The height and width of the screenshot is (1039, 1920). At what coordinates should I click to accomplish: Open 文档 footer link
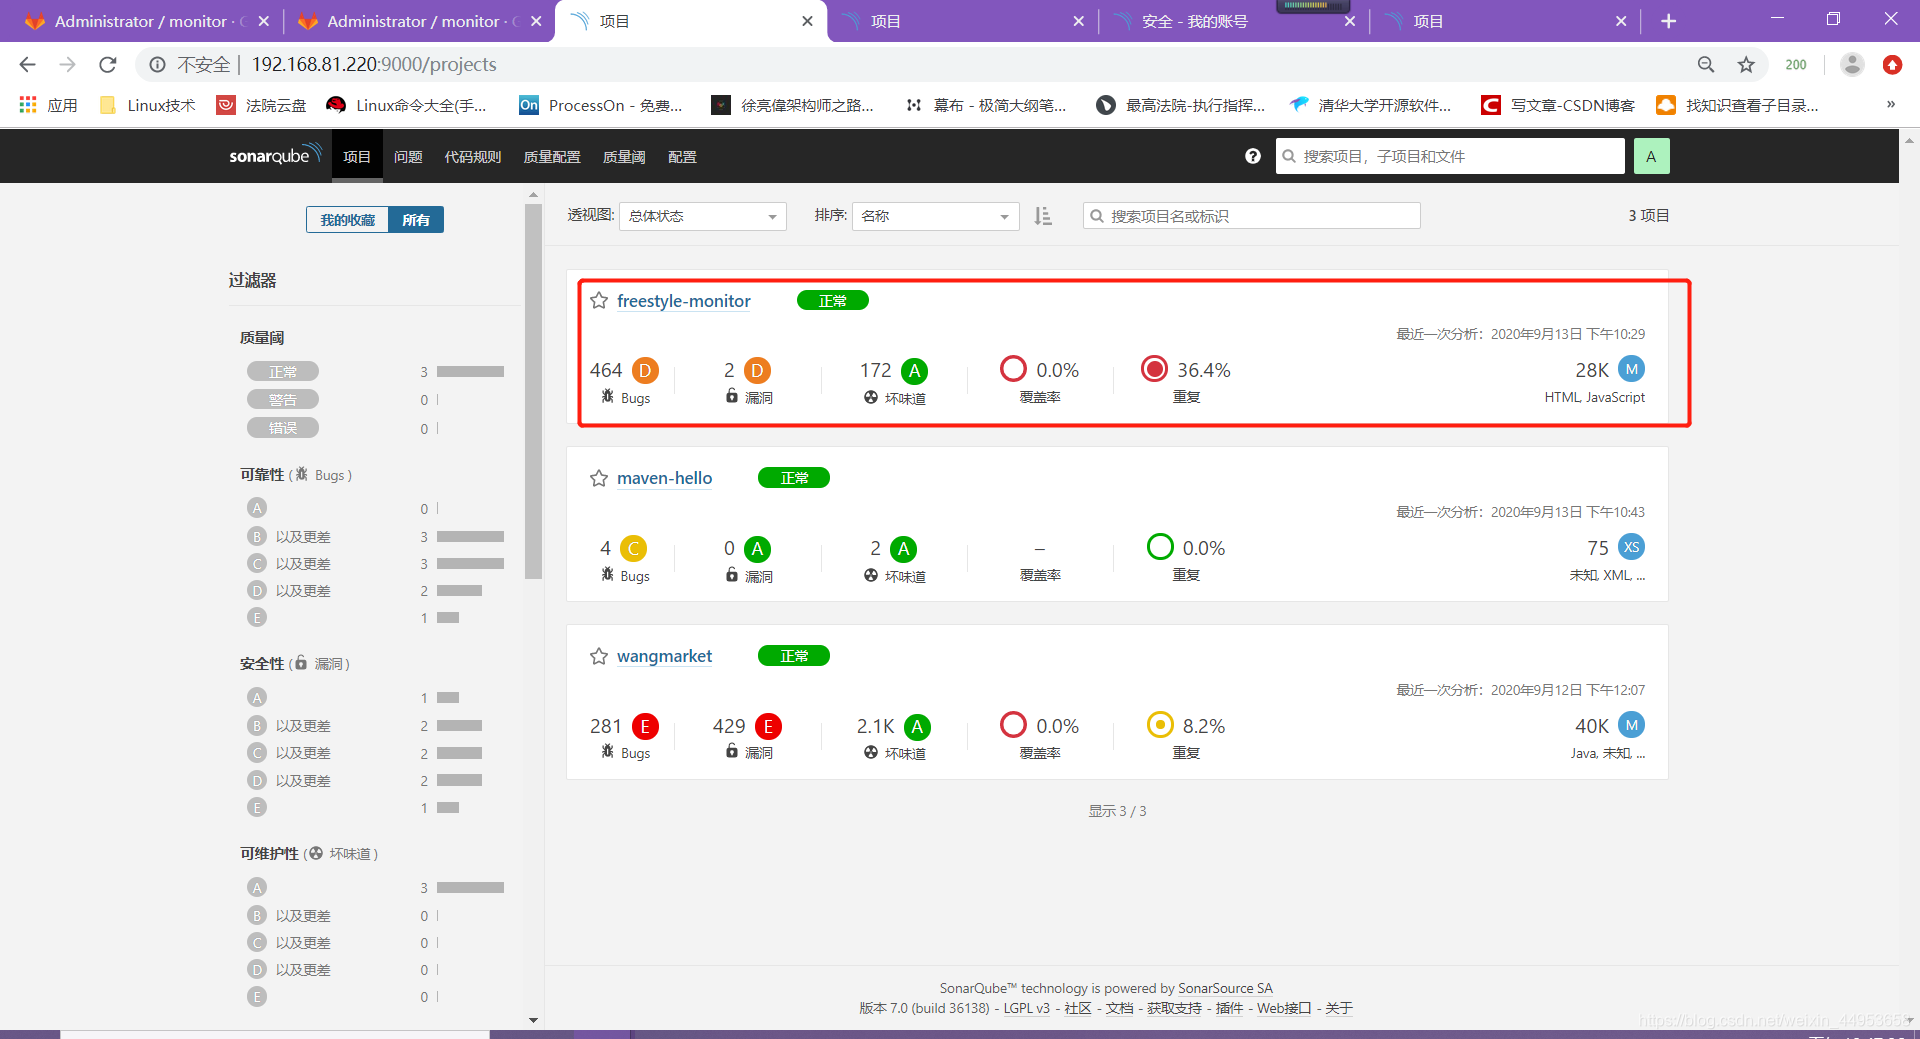(x=1120, y=1008)
